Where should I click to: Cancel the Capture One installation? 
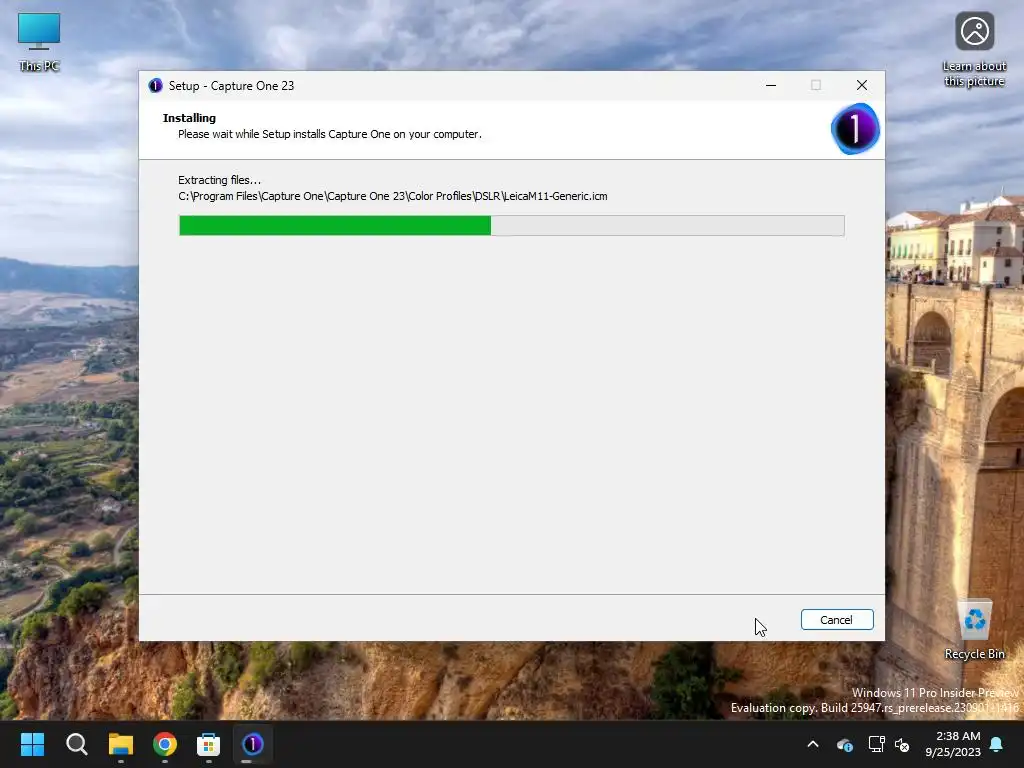837,620
